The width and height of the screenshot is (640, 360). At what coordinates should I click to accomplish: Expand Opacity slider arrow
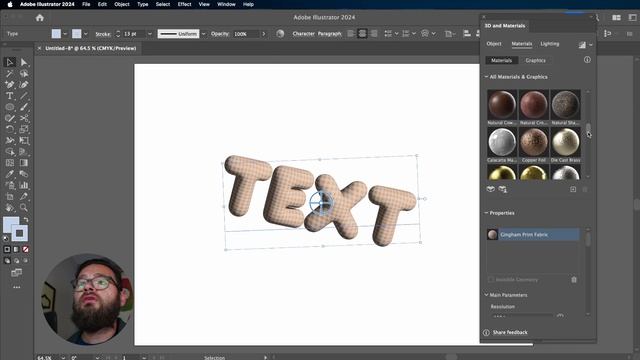click(264, 34)
